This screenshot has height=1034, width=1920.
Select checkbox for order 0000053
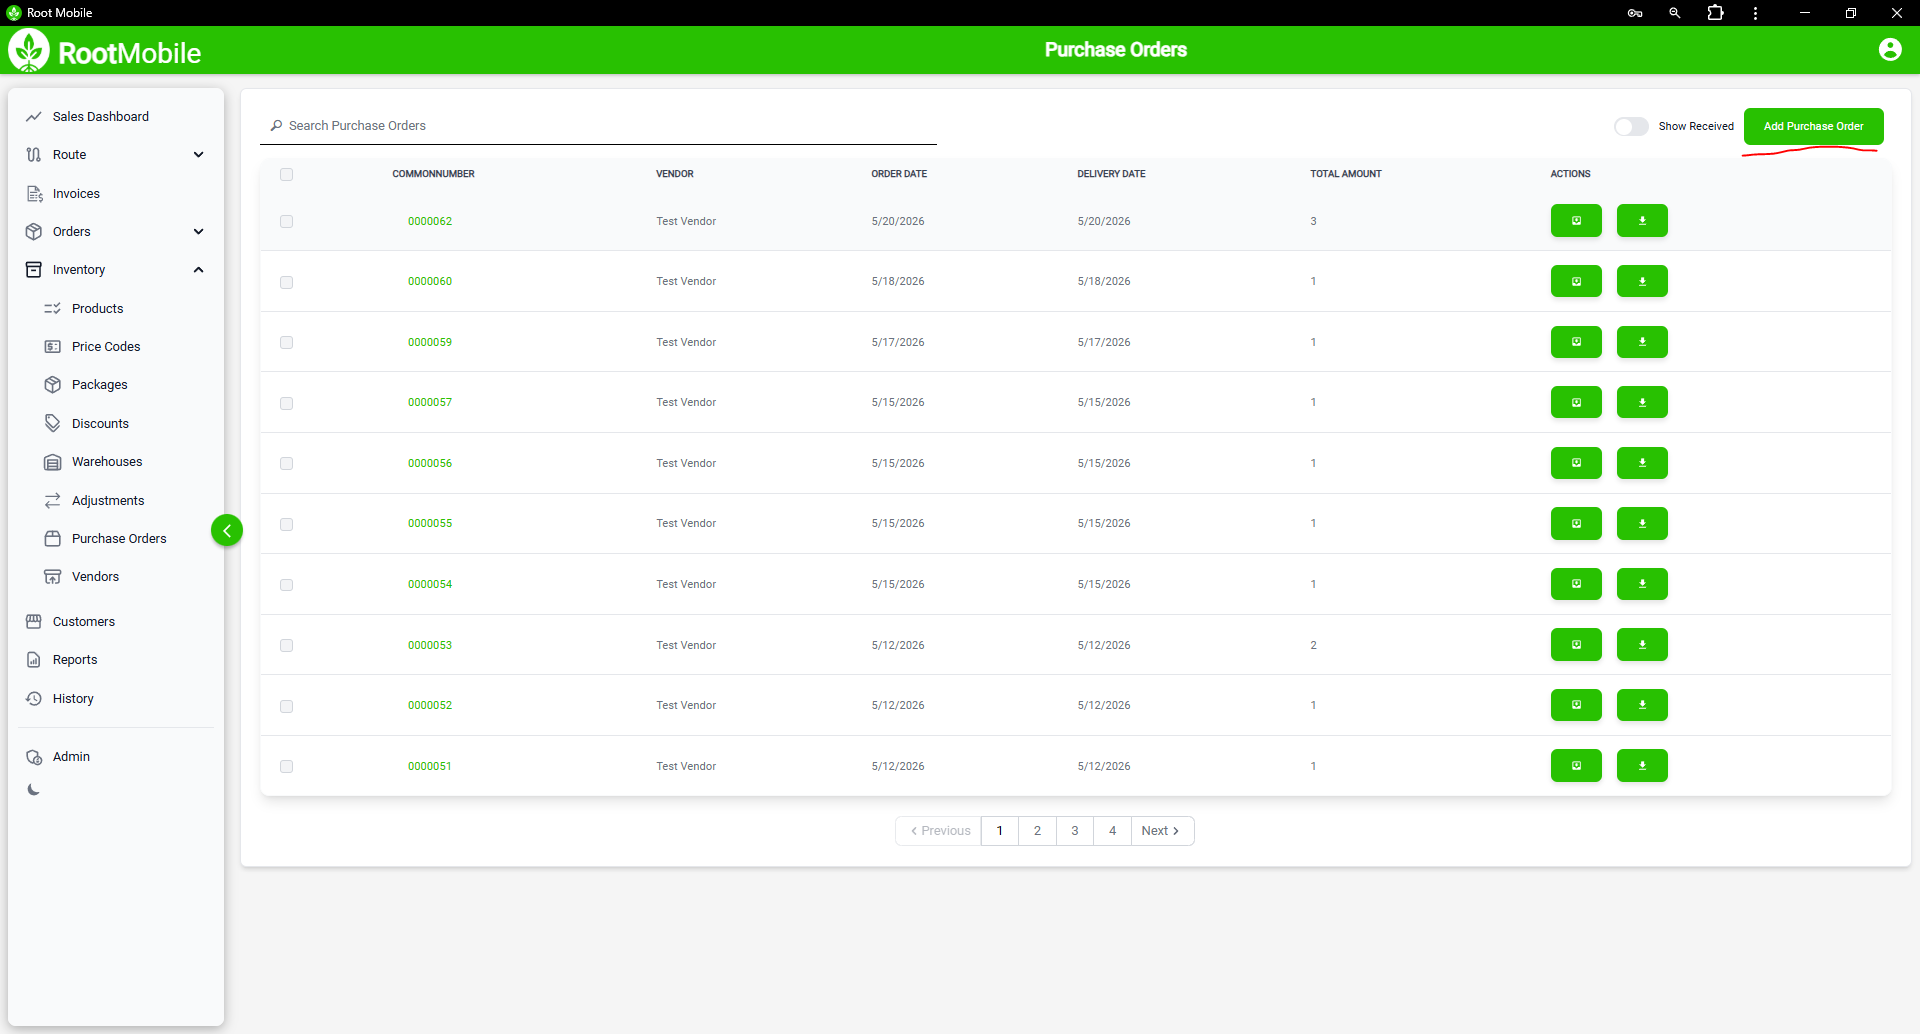[x=287, y=646]
